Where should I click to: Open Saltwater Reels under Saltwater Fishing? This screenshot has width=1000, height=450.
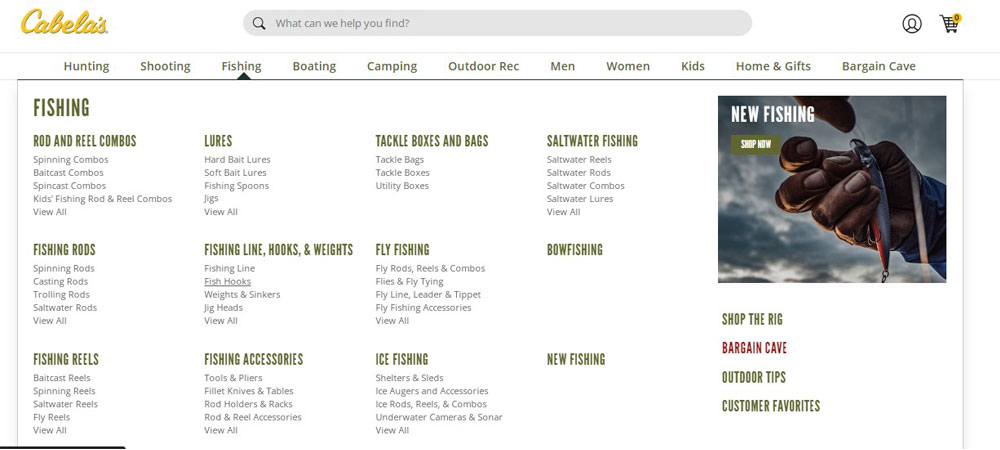pos(579,160)
